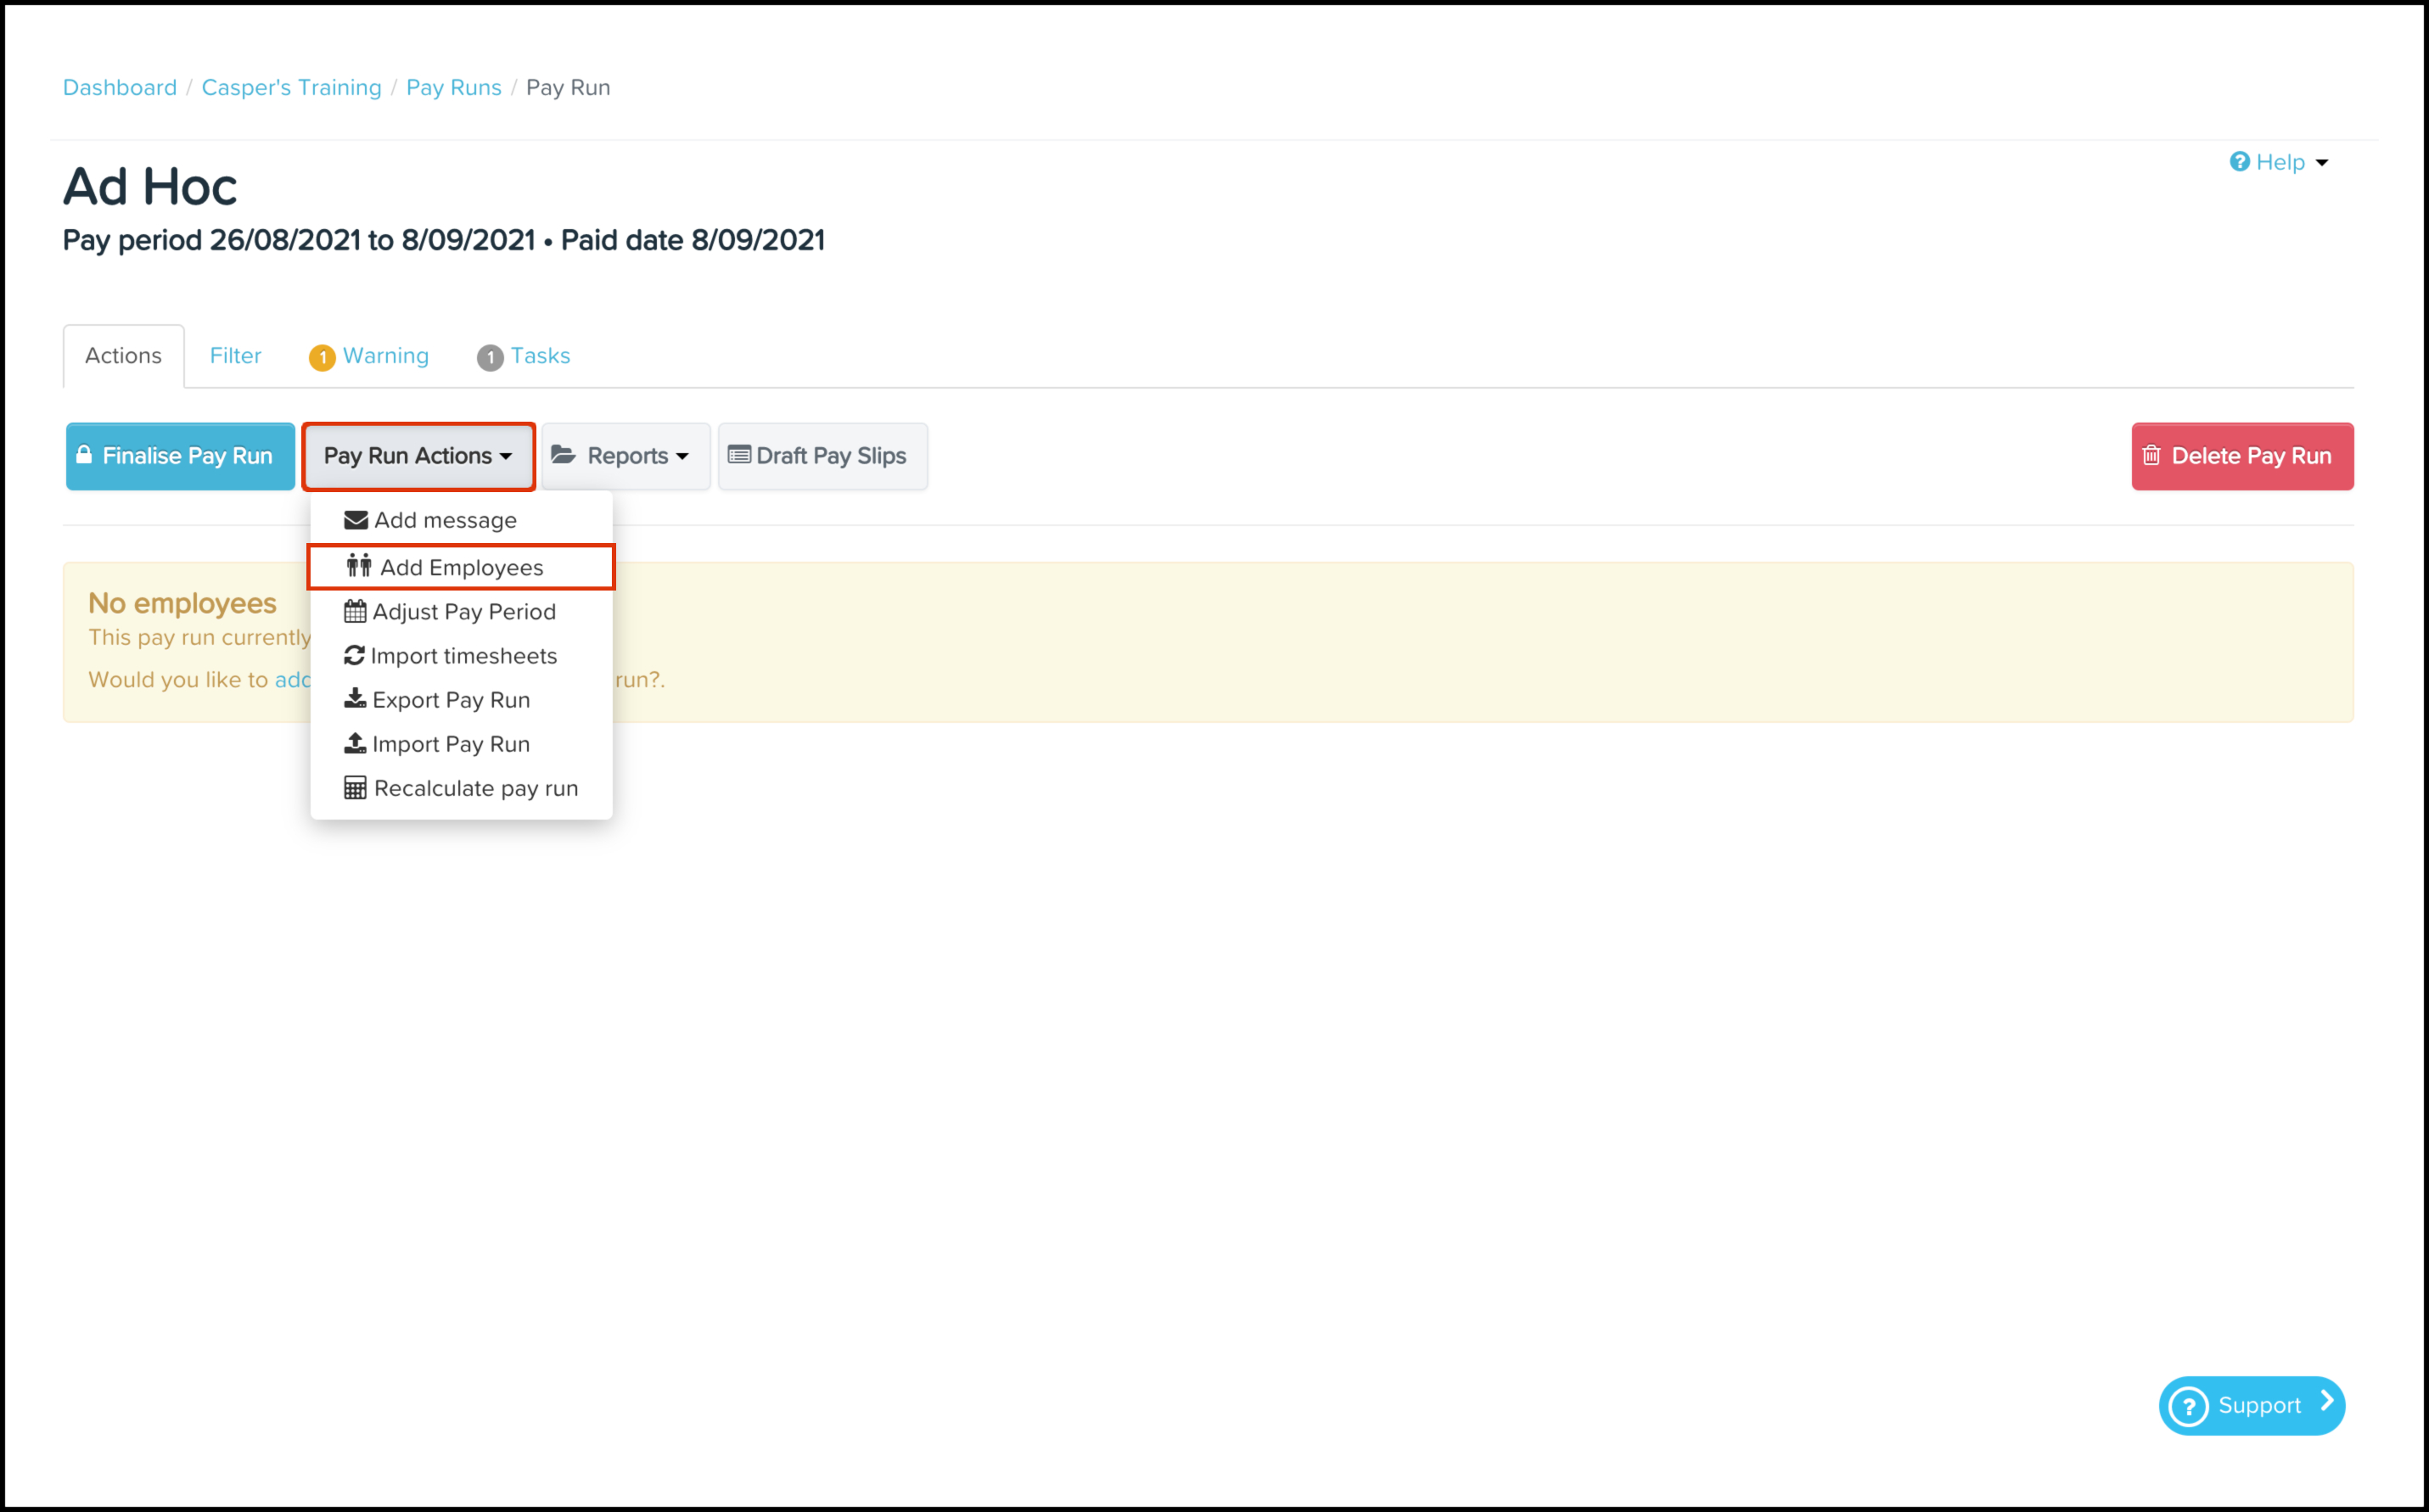Switch to the Filter tab
The width and height of the screenshot is (2429, 1512).
click(235, 356)
